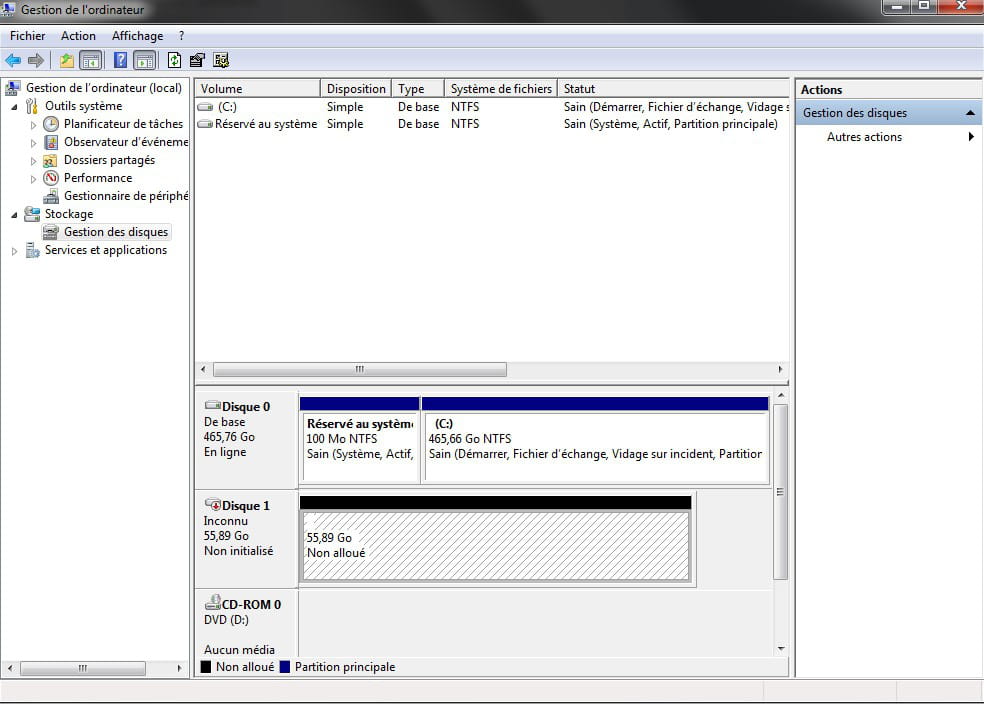Click the Properties toolbar icon
Image resolution: width=984 pixels, height=704 pixels.
(x=197, y=60)
